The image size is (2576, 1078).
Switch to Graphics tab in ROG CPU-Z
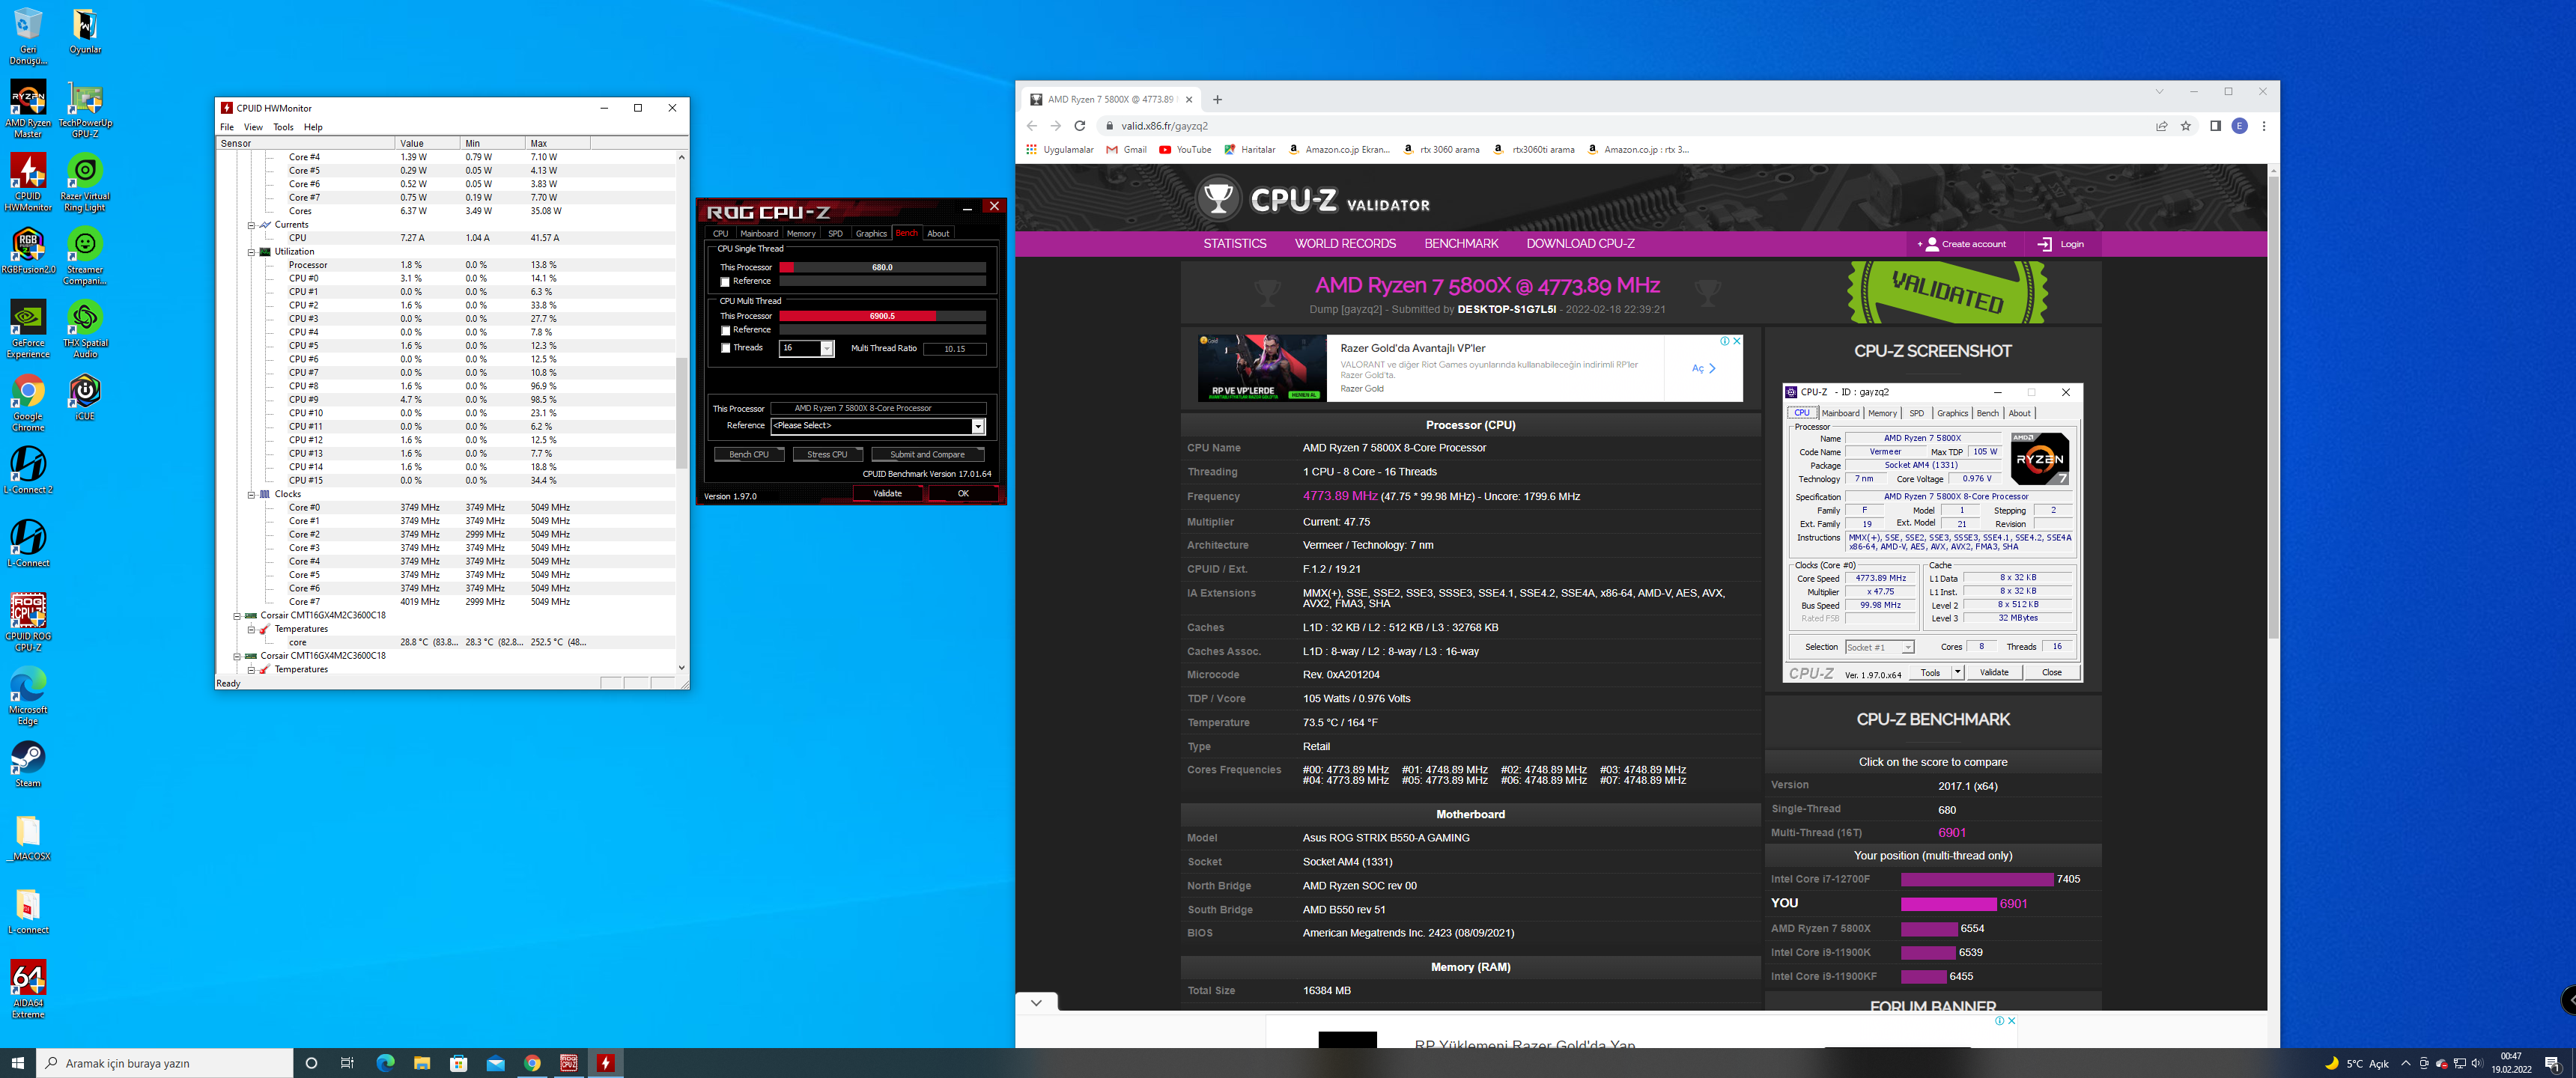point(871,233)
